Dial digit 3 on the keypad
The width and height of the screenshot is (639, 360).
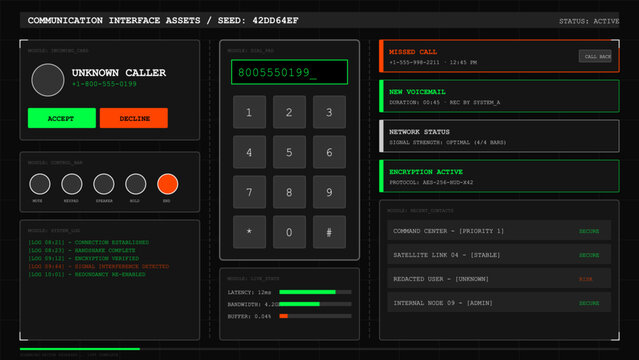pos(329,112)
